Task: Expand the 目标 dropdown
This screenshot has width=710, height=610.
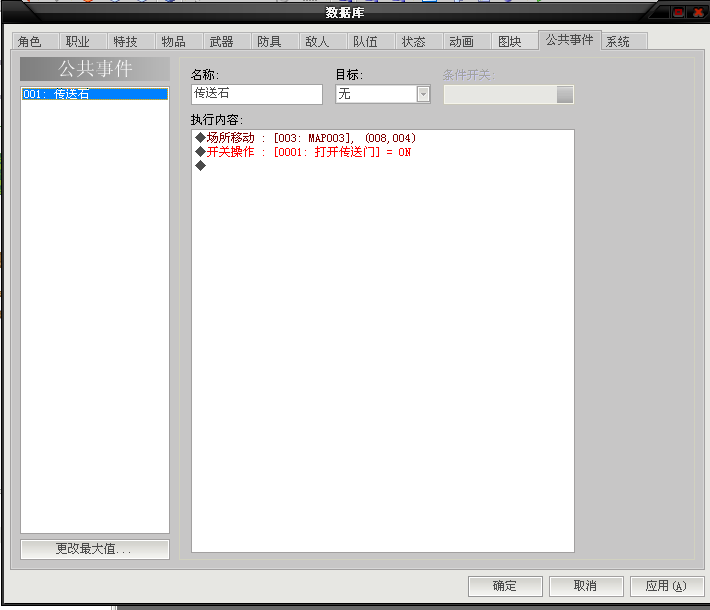Action: click(x=423, y=94)
